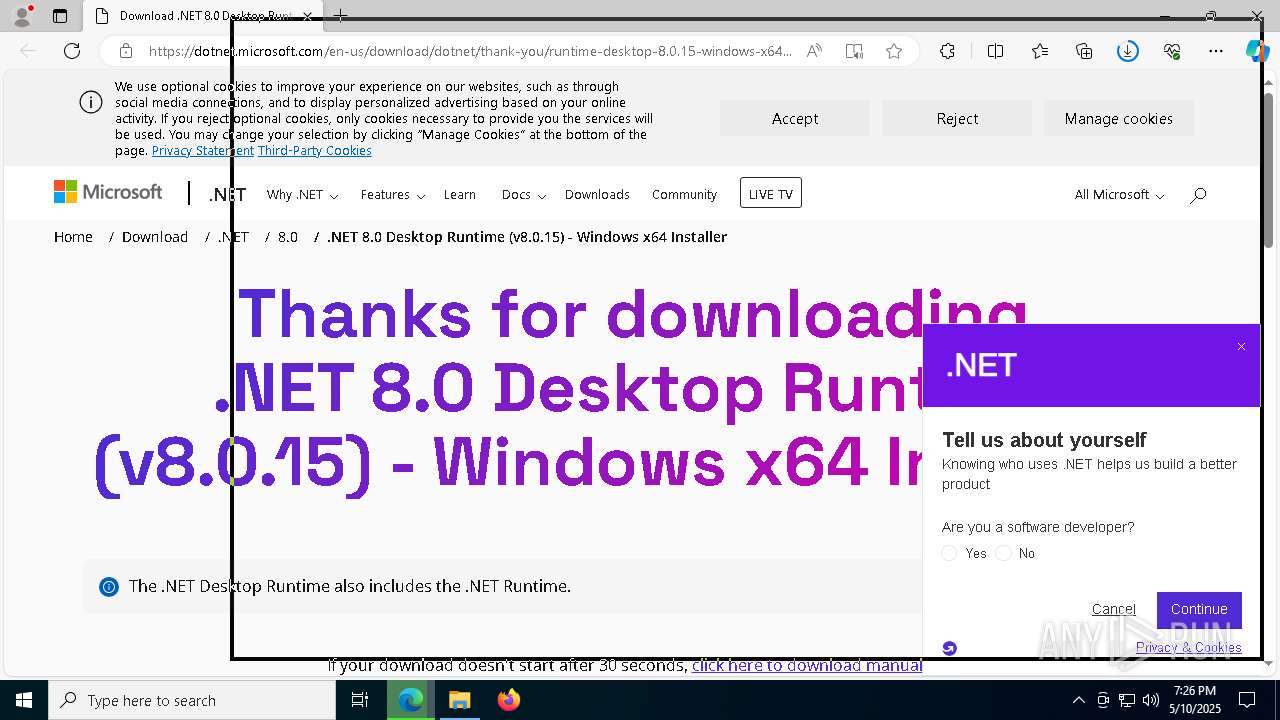
Task: Open the immersive reader icon
Action: (854, 51)
